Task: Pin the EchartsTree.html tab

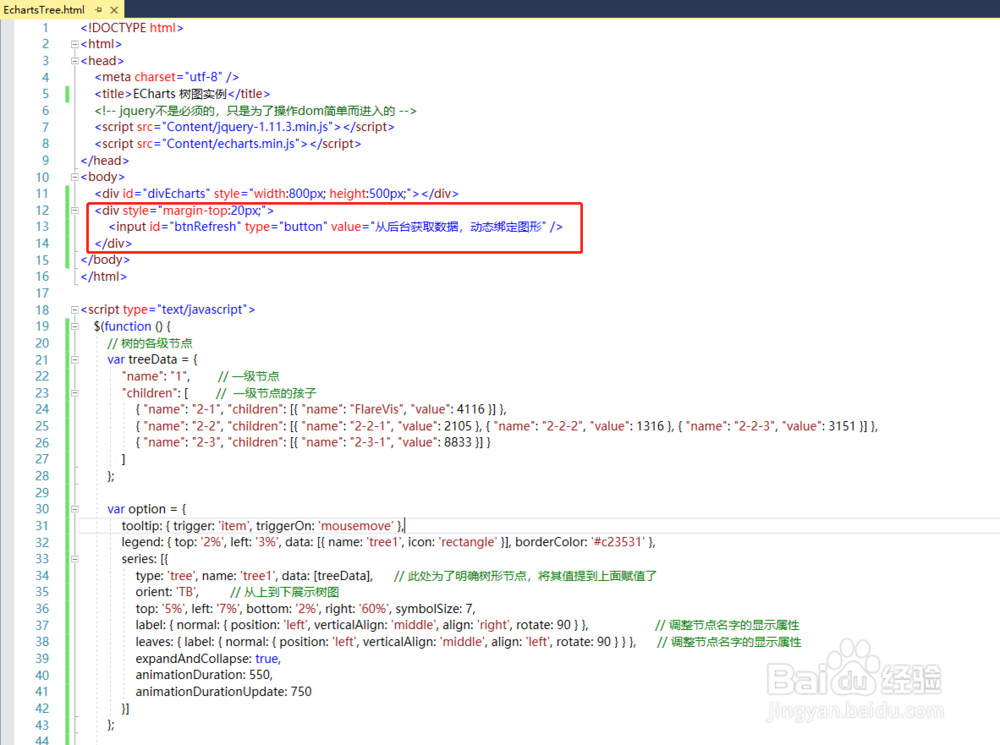Action: (99, 10)
